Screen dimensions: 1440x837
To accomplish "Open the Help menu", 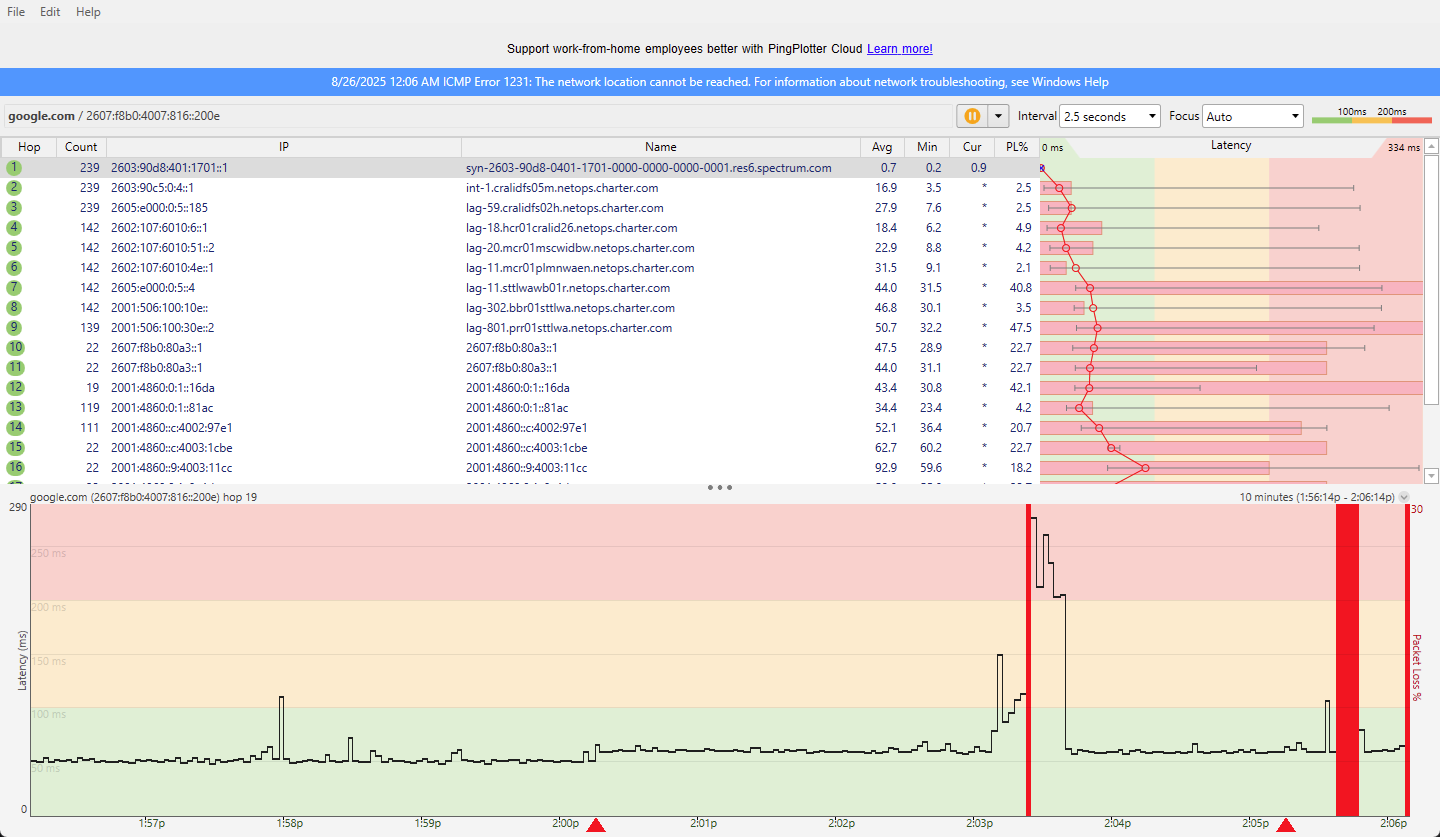I will pos(88,12).
